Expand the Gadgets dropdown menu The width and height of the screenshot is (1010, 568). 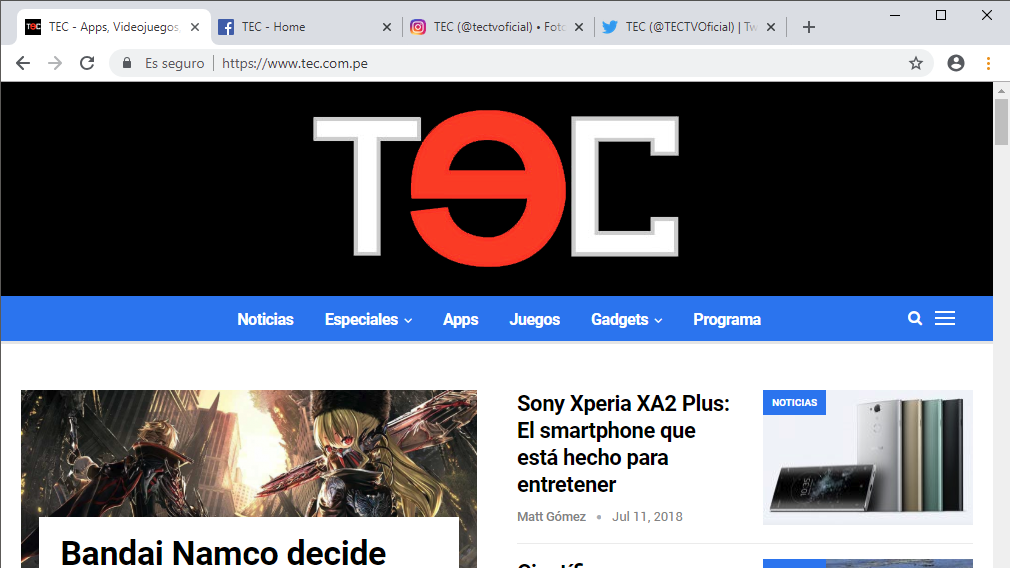pyautogui.click(x=626, y=320)
